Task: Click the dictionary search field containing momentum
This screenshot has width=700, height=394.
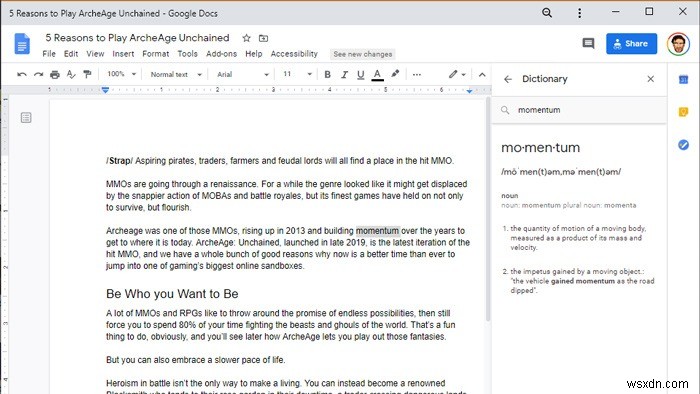Action: (x=579, y=110)
